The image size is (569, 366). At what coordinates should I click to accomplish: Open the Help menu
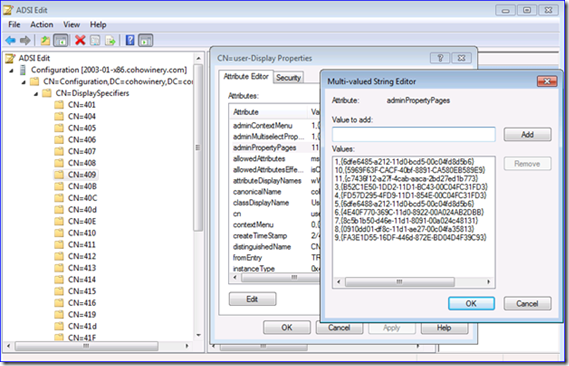98,25
